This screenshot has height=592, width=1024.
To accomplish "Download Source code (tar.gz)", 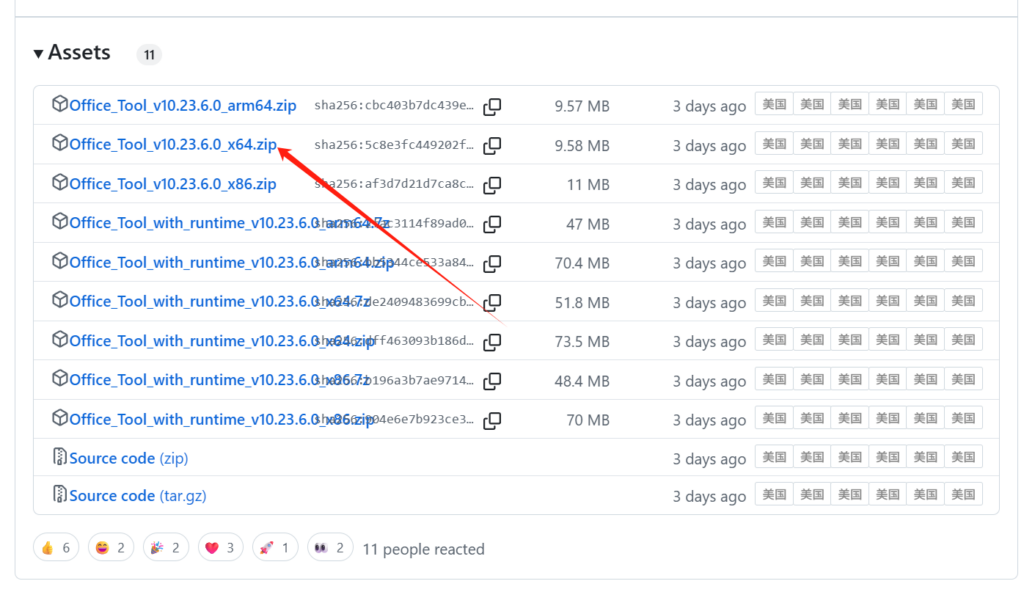I will click(x=138, y=496).
